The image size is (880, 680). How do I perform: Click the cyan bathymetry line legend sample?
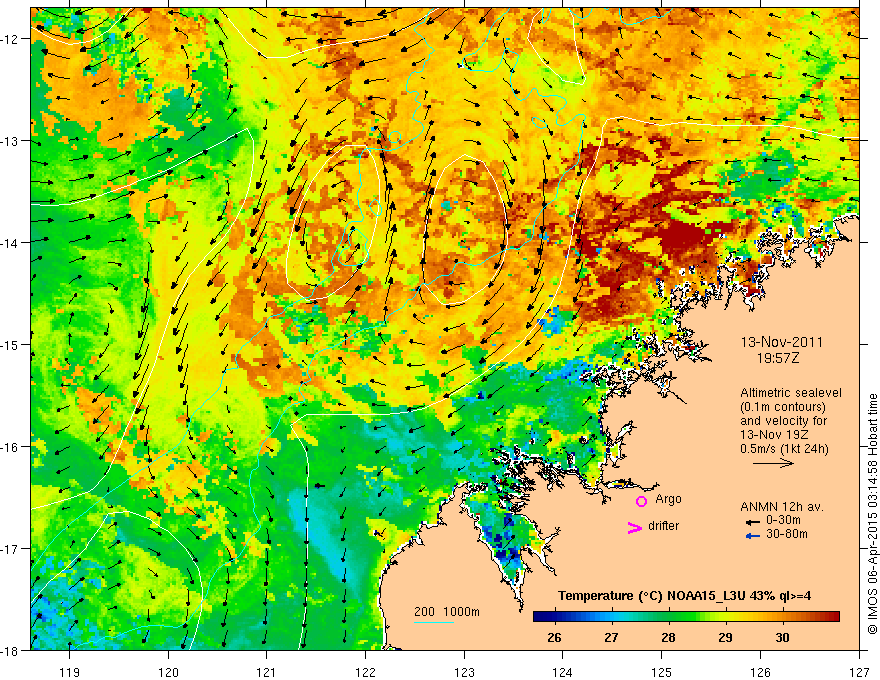pyautogui.click(x=434, y=622)
